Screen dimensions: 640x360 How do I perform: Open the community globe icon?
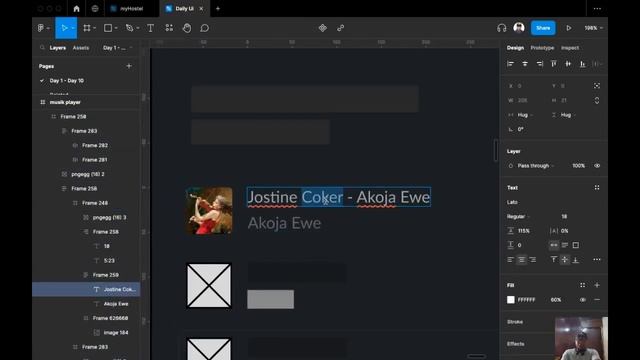(95, 9)
